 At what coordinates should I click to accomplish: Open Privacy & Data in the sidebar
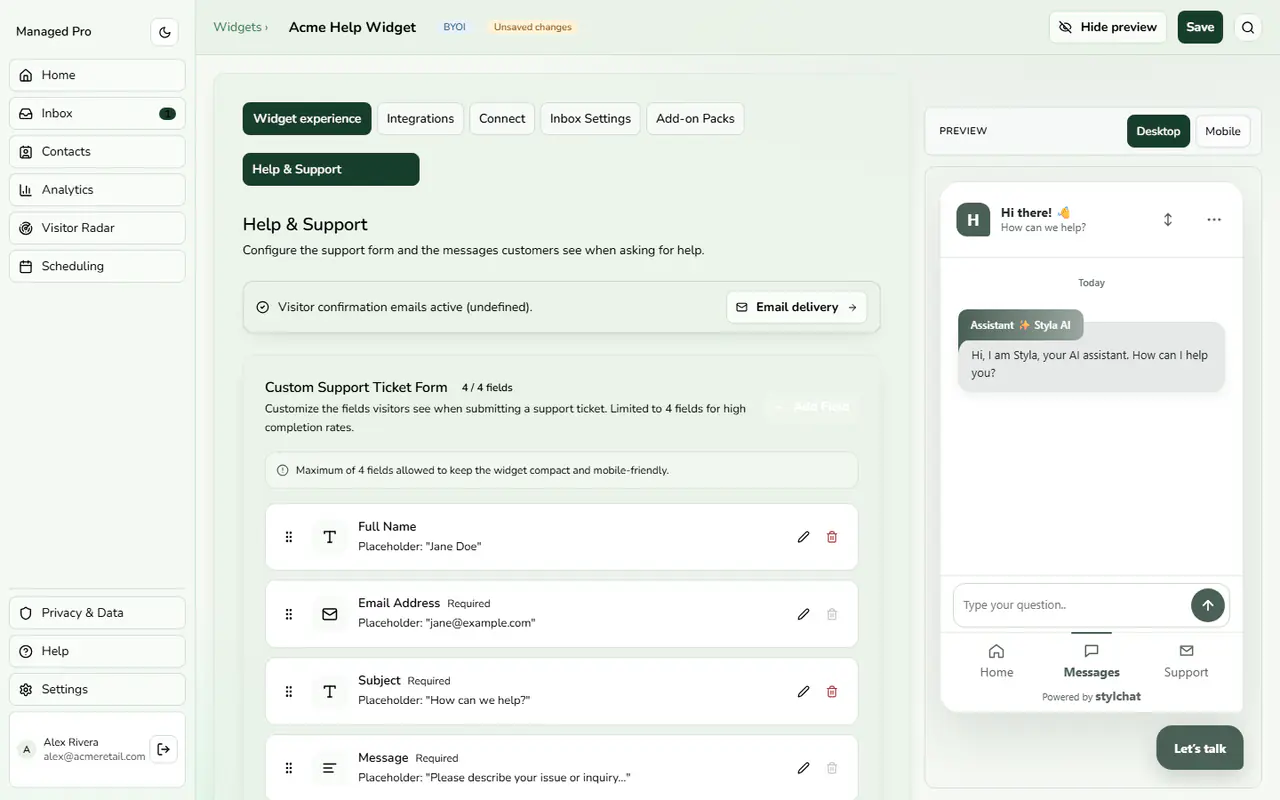97,613
